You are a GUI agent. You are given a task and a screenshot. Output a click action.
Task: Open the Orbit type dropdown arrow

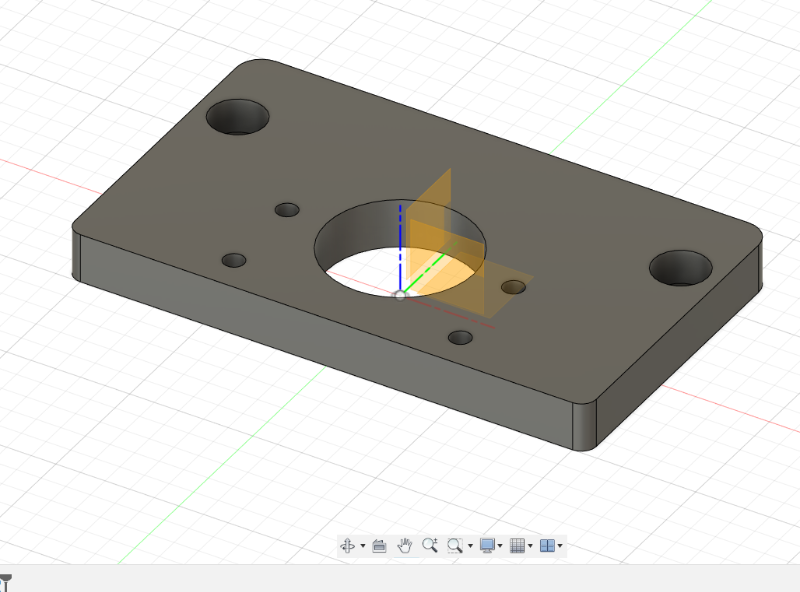[x=362, y=546]
